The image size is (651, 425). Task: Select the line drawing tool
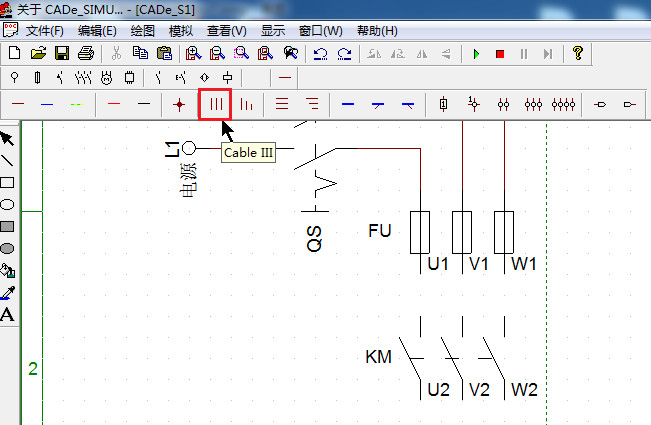click(x=7, y=160)
